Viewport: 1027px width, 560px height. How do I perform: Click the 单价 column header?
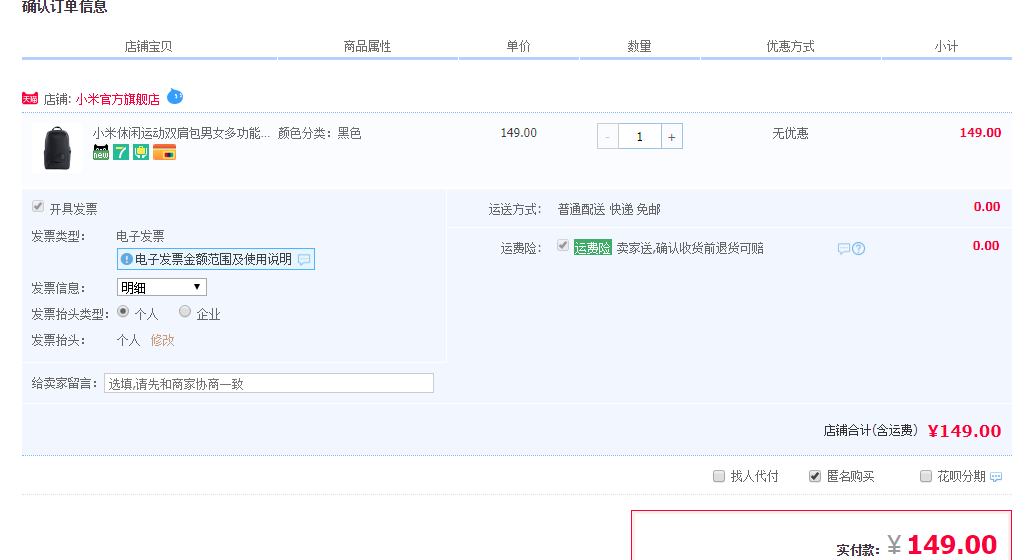(x=519, y=47)
